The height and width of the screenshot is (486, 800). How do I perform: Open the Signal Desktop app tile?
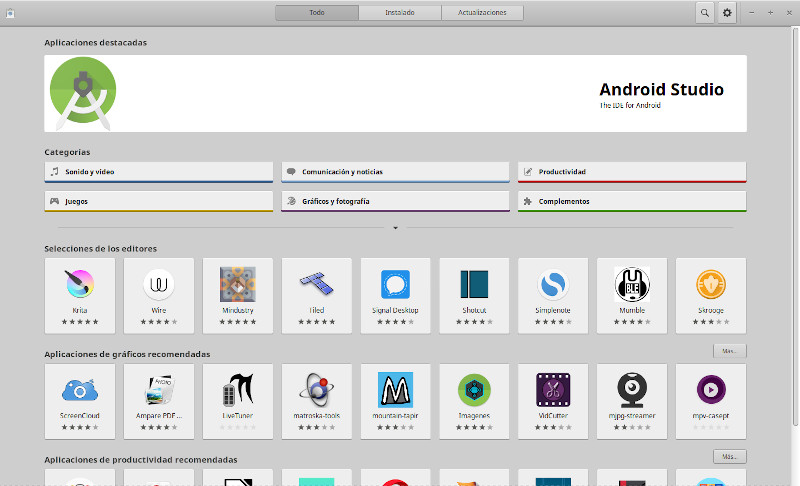(x=395, y=296)
